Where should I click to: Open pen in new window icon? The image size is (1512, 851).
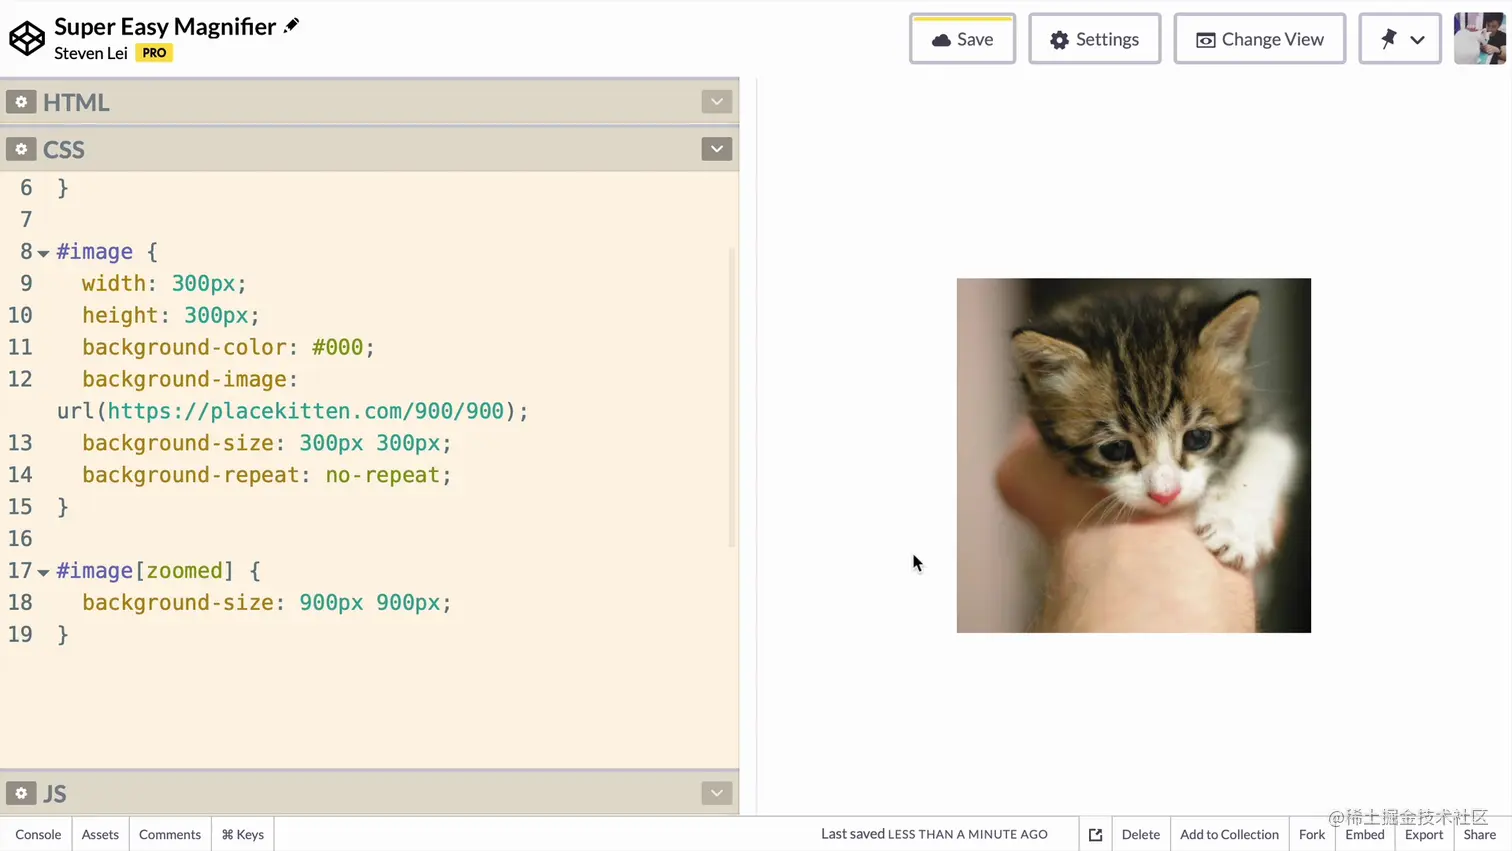pyautogui.click(x=1095, y=834)
